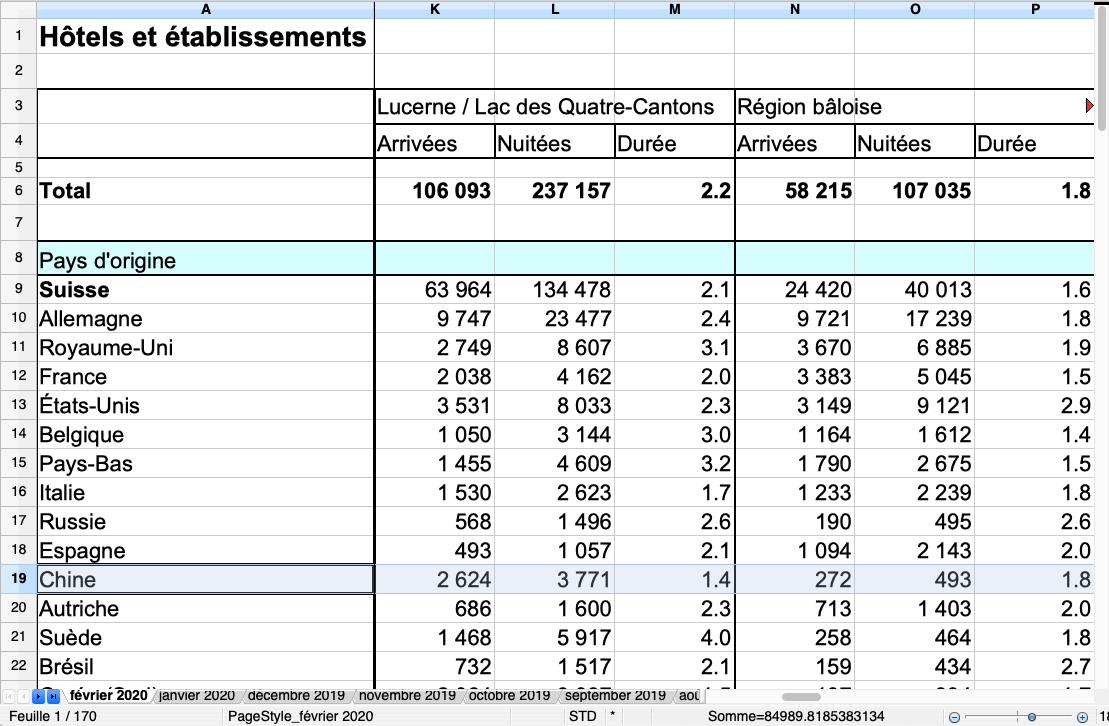Image resolution: width=1109 pixels, height=726 pixels.
Task: Jump to last sheet with the arrow button
Action: (x=53, y=696)
